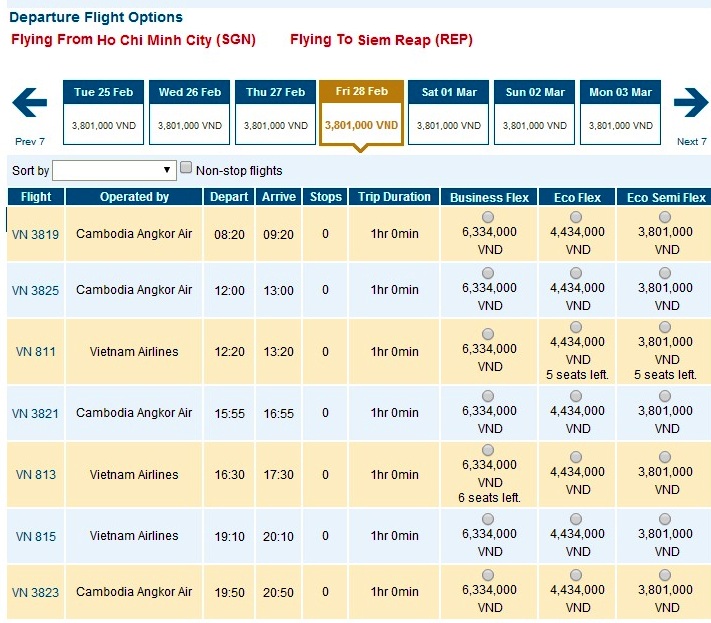Select Business Flex fare for flight VN 3819

pos(489,217)
